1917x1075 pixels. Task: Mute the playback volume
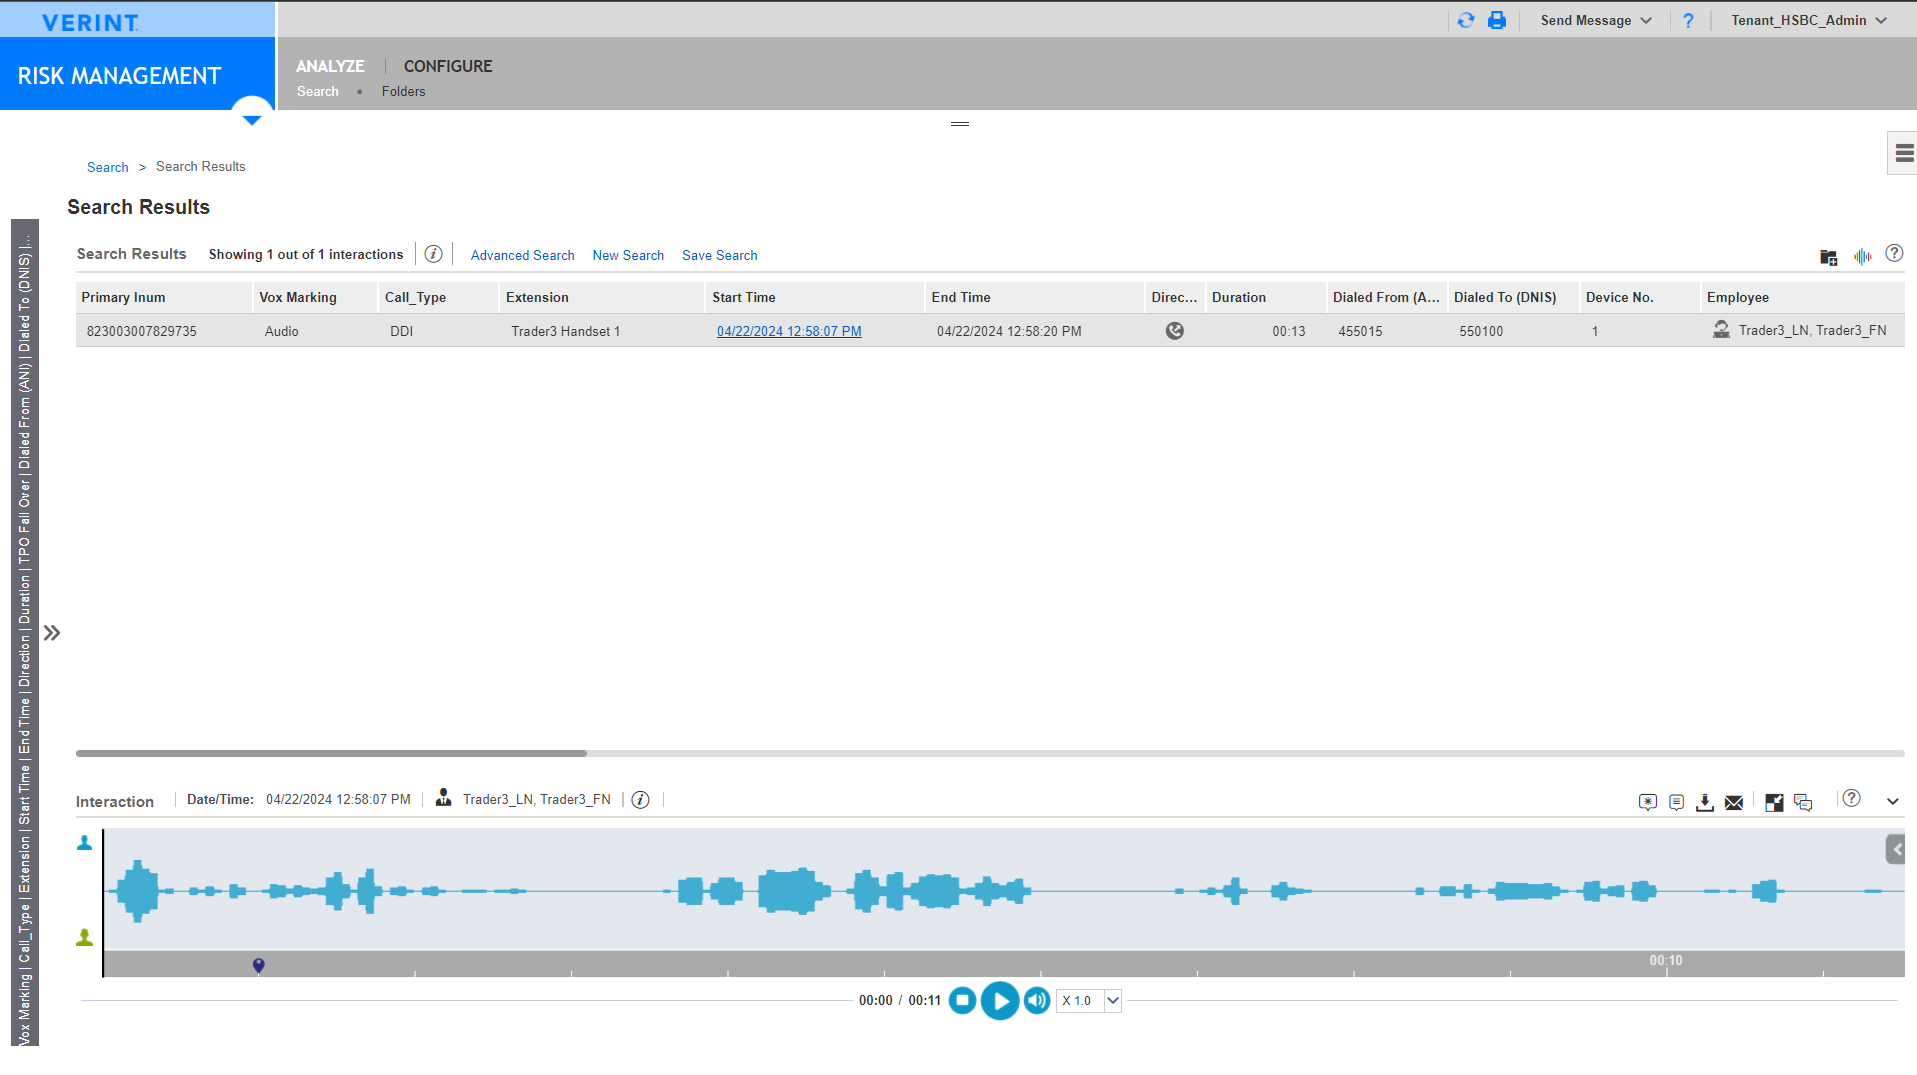coord(1037,1000)
